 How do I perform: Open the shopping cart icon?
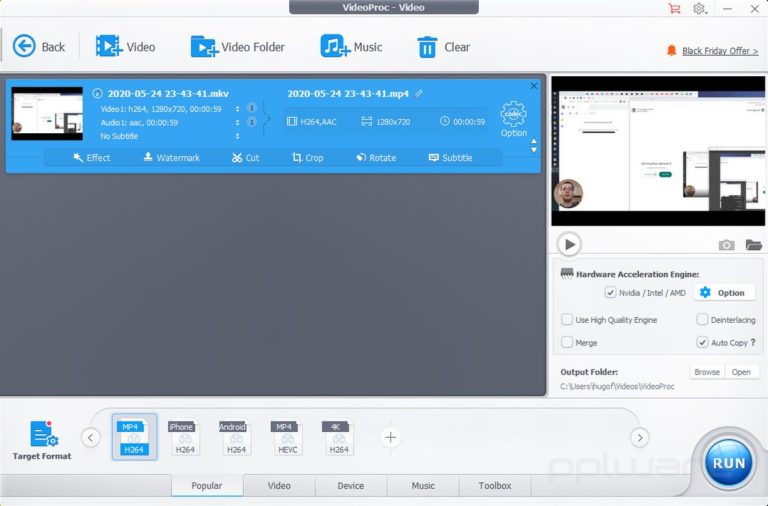674,8
